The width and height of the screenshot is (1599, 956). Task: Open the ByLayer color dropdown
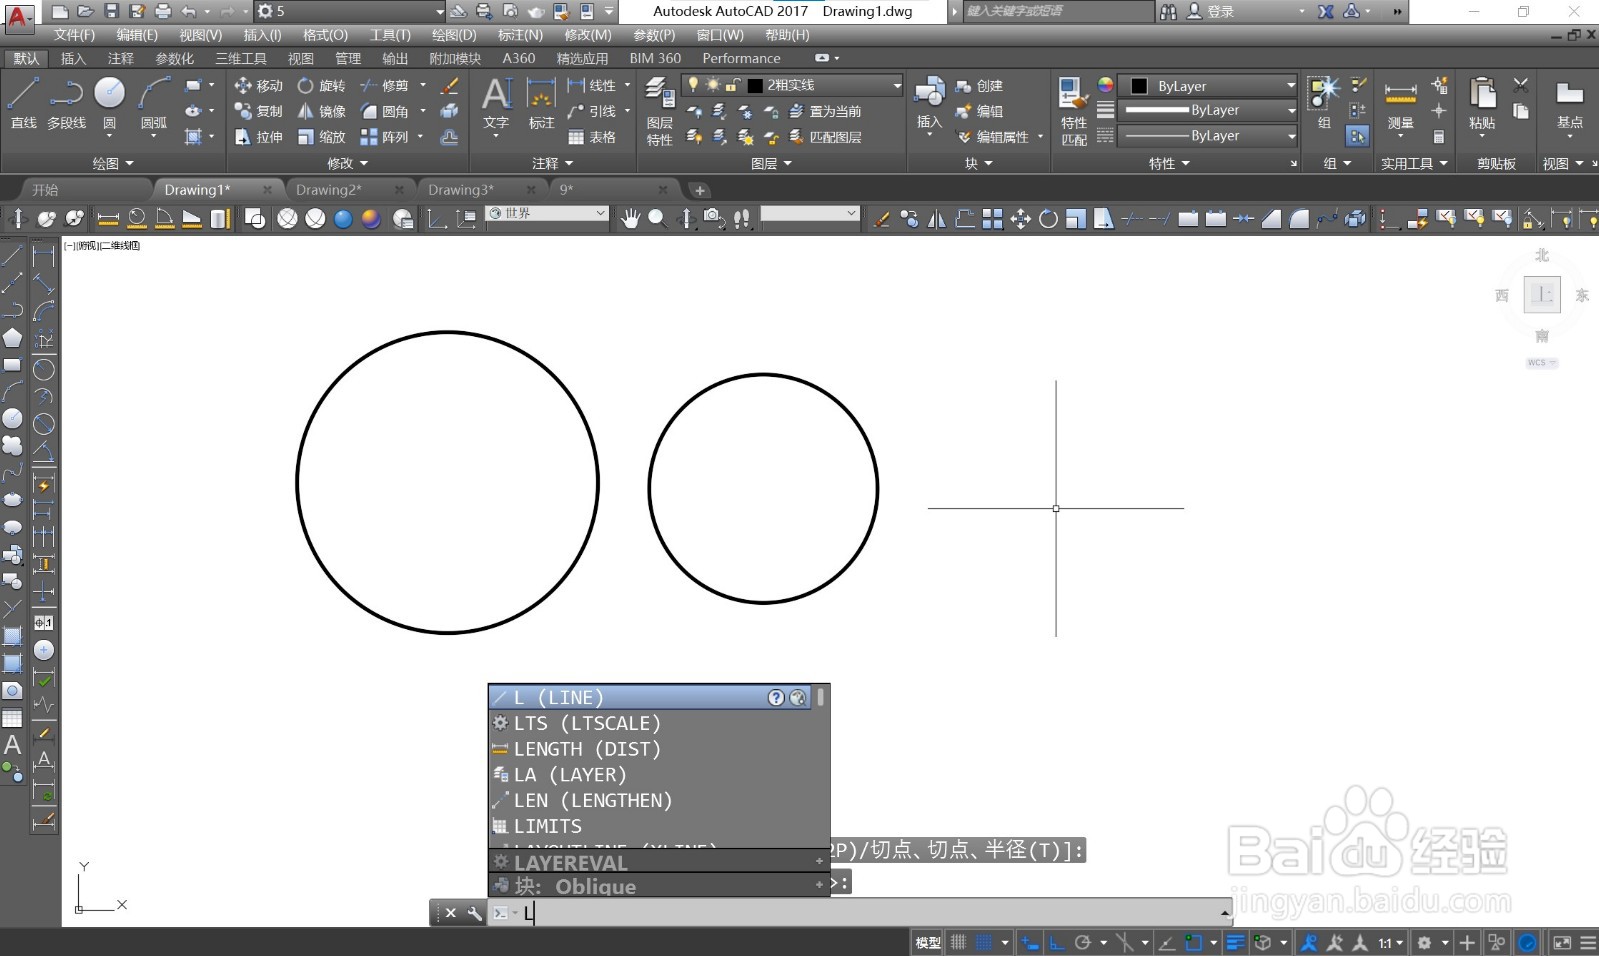click(x=1208, y=86)
